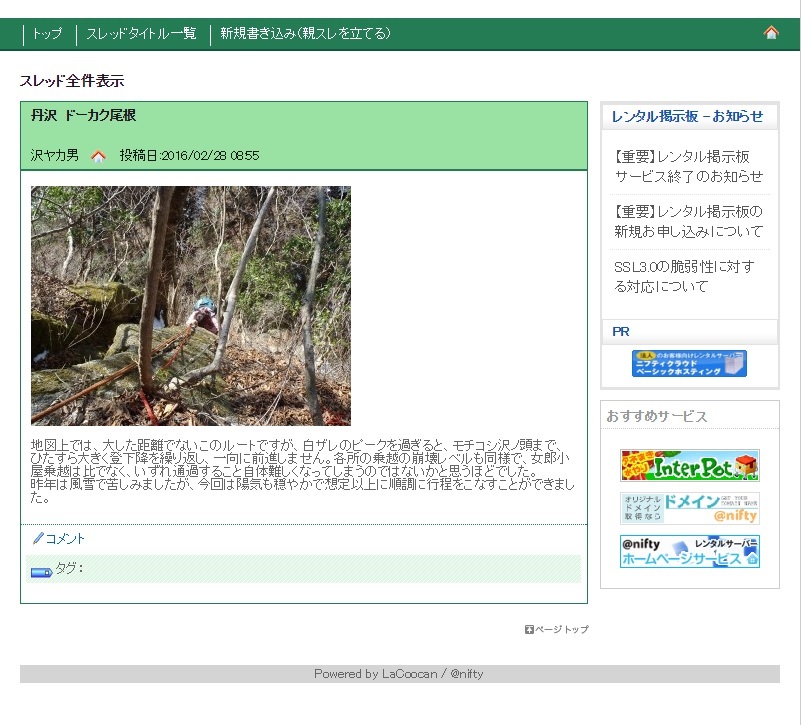
Task: Click the pencil コメント icon
Action: coord(38,538)
